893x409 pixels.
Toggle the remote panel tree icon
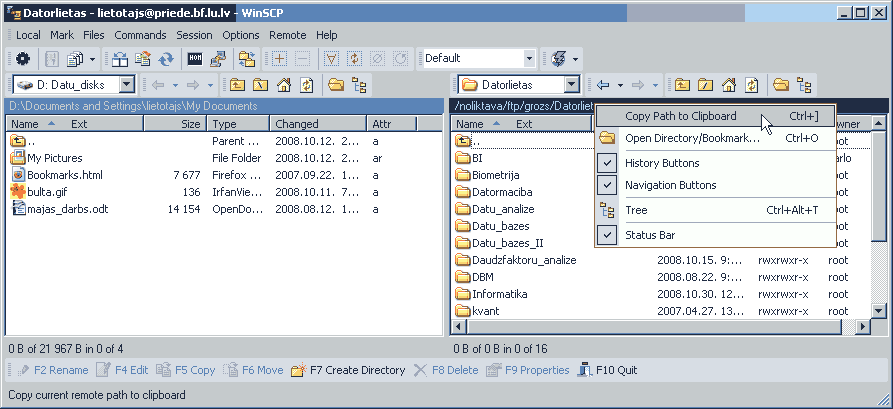[804, 85]
